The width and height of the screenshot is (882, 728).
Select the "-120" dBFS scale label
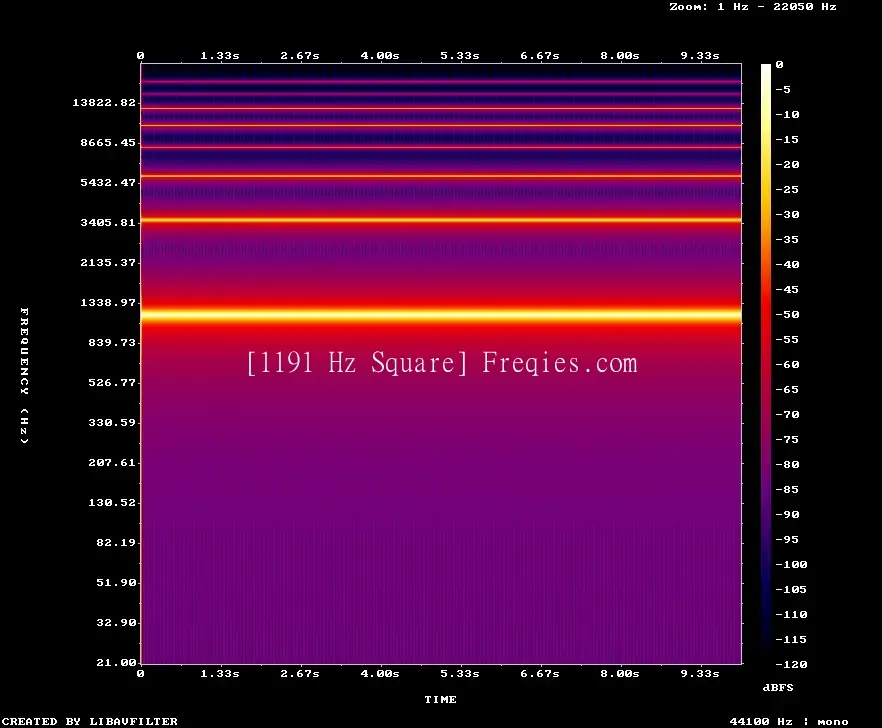[791, 664]
